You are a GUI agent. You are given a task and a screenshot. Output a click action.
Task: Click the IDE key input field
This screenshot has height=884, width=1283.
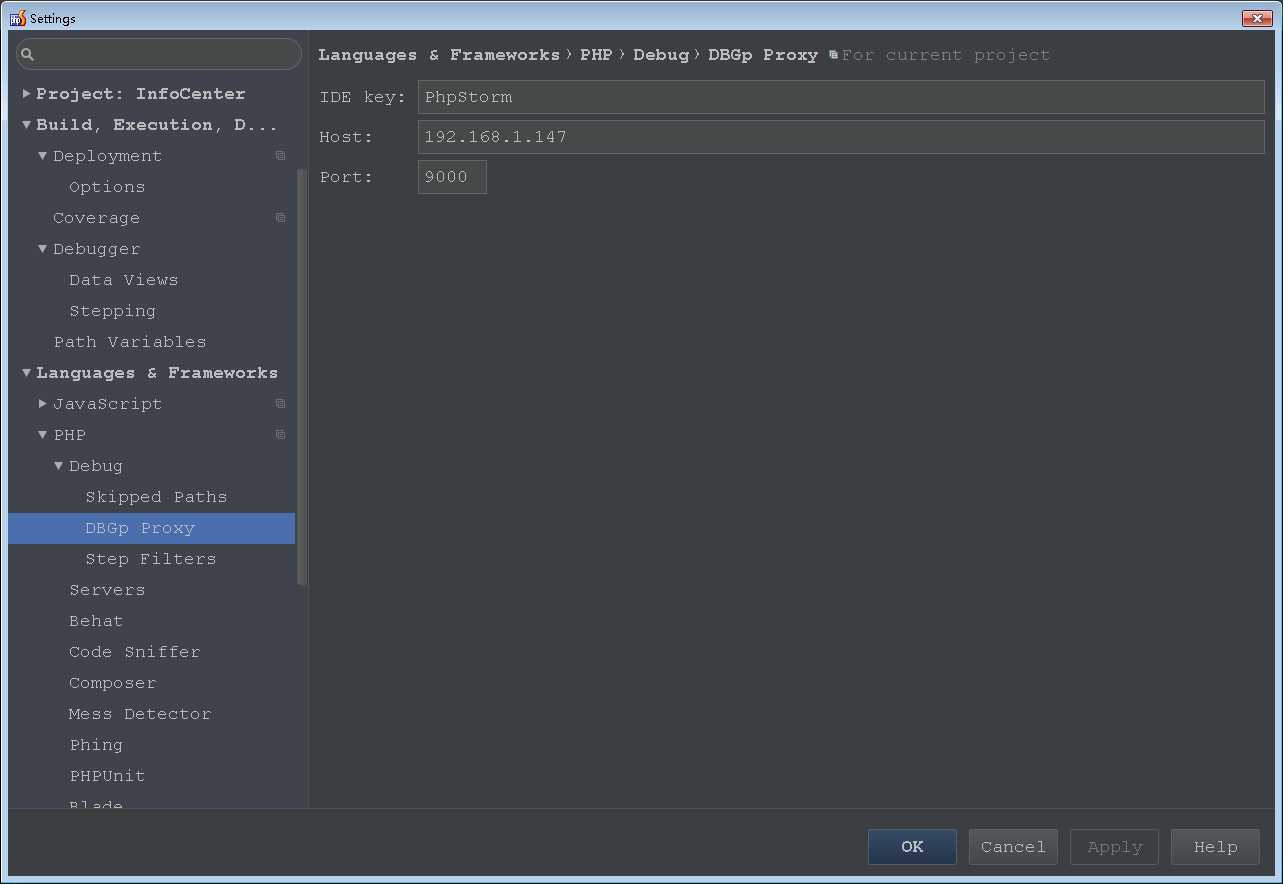tap(841, 97)
